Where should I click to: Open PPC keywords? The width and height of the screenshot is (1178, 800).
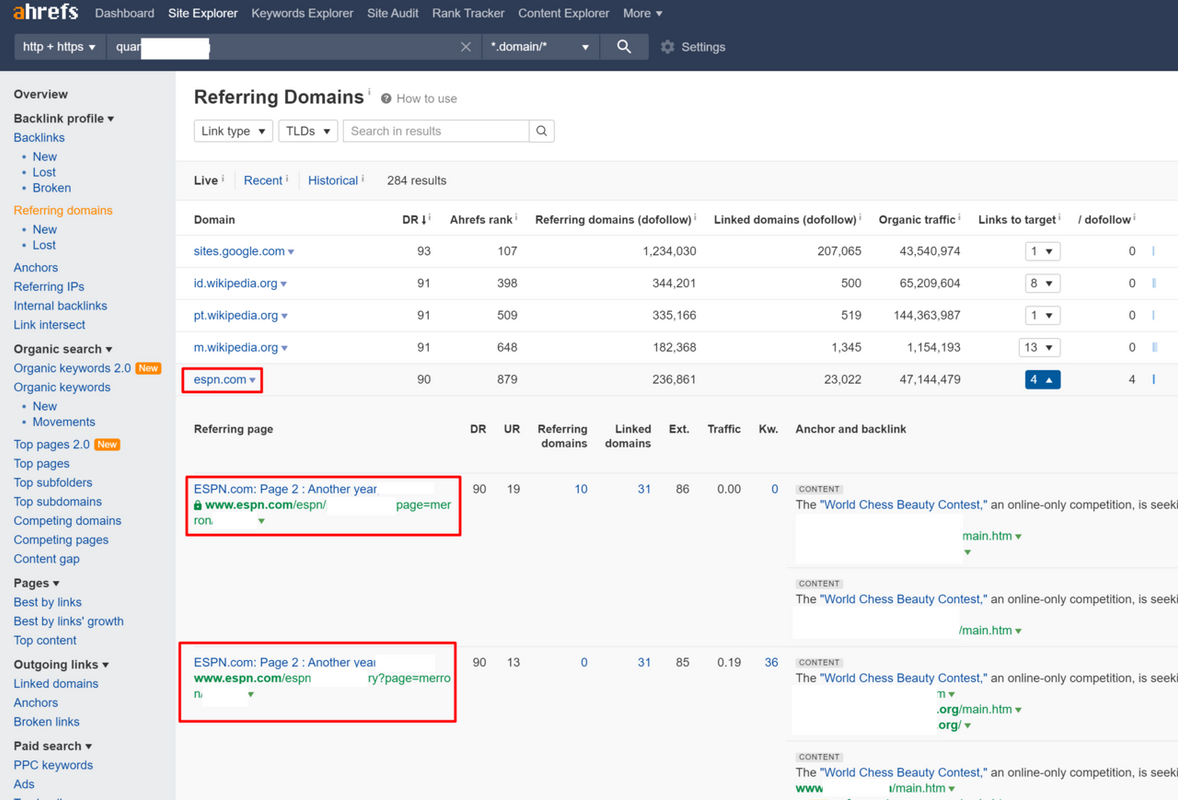(x=53, y=765)
